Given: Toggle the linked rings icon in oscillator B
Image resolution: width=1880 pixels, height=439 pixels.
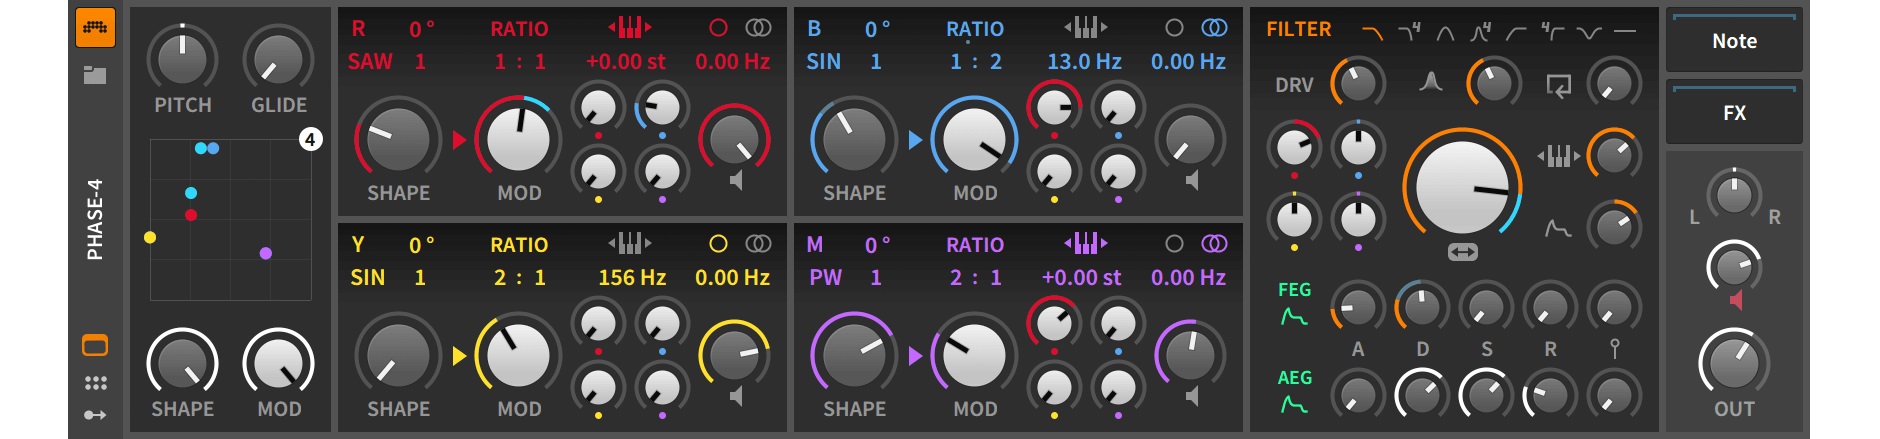Looking at the screenshot, I should point(1214,28).
